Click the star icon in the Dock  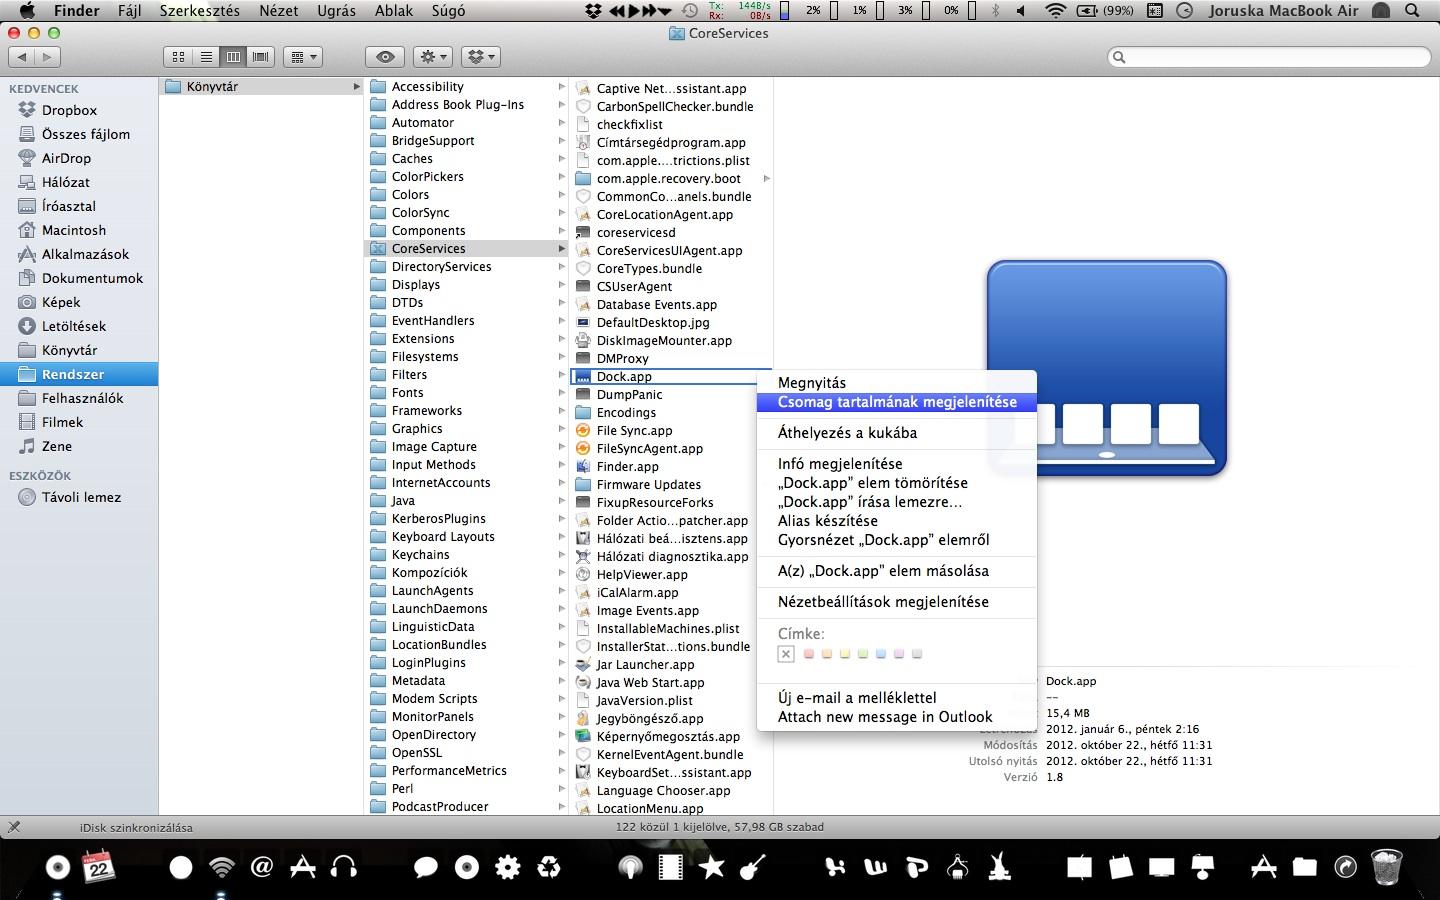coord(712,866)
